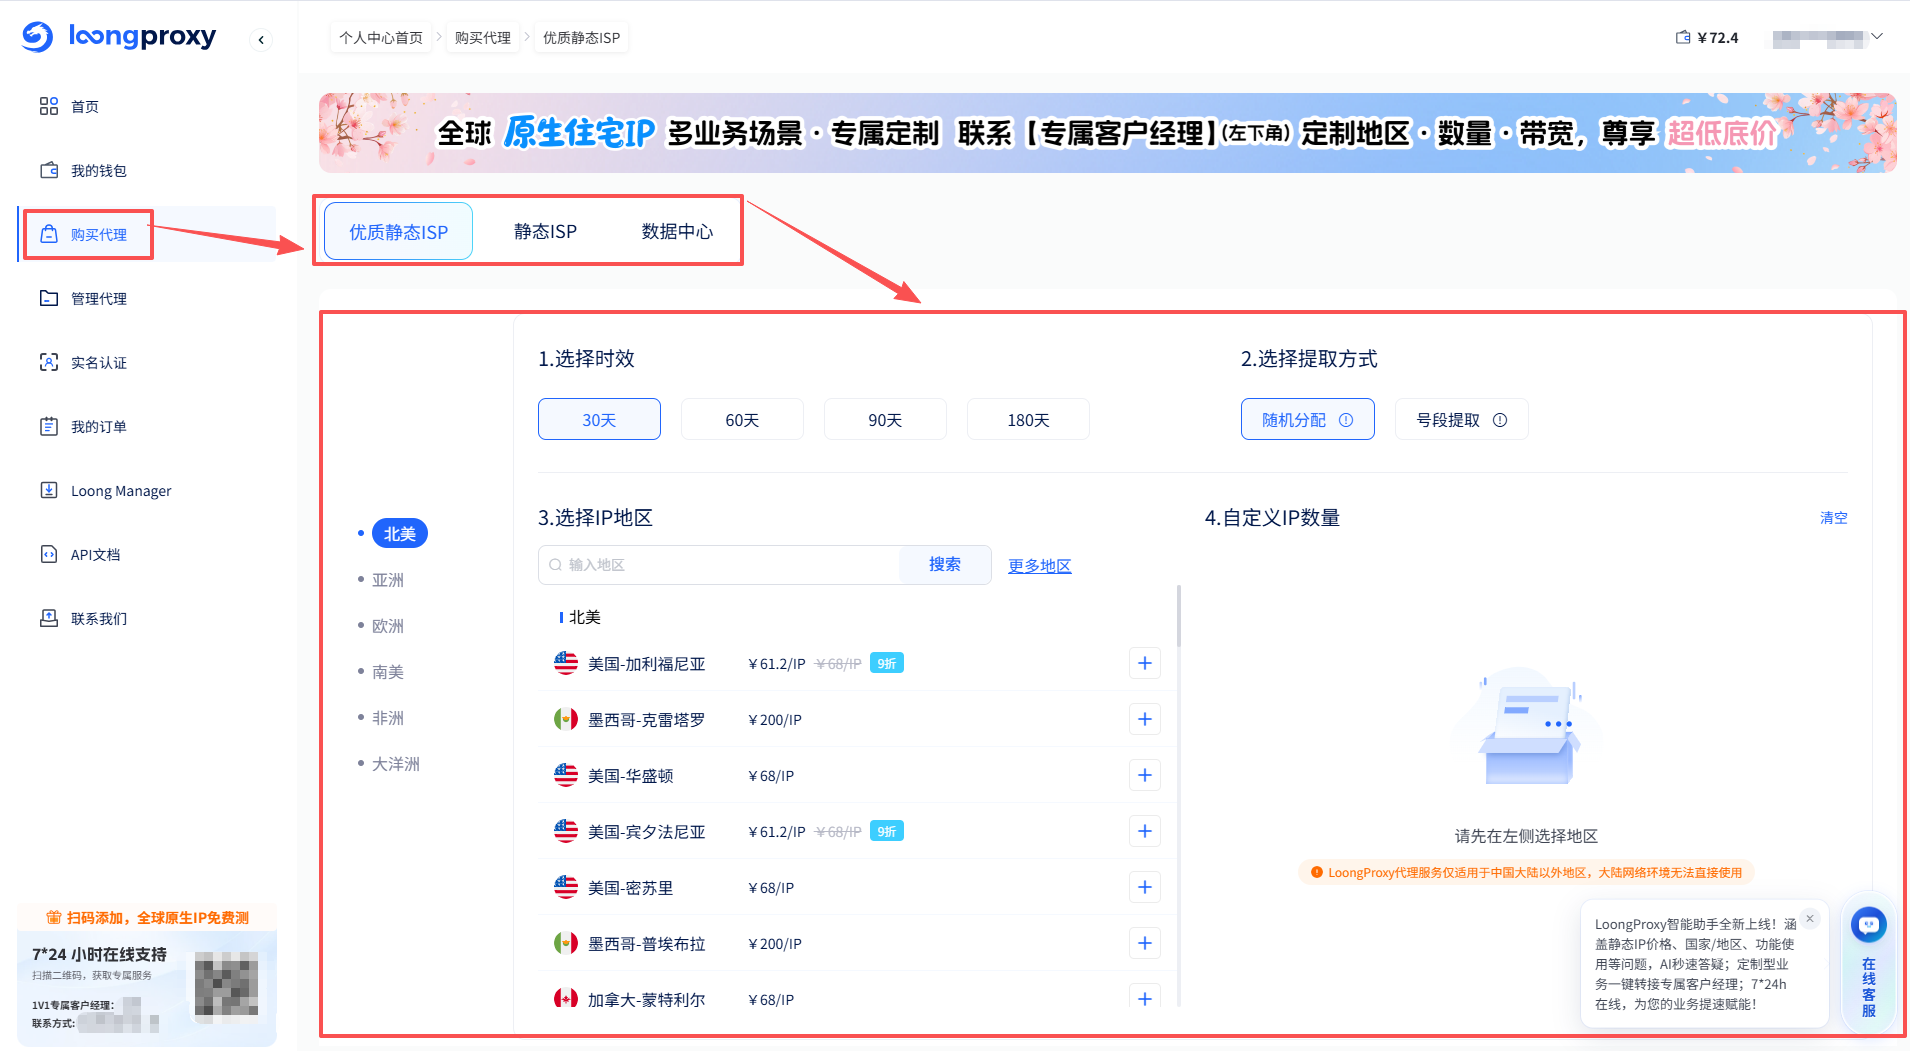Switch to the 静态ISP tab

[545, 232]
